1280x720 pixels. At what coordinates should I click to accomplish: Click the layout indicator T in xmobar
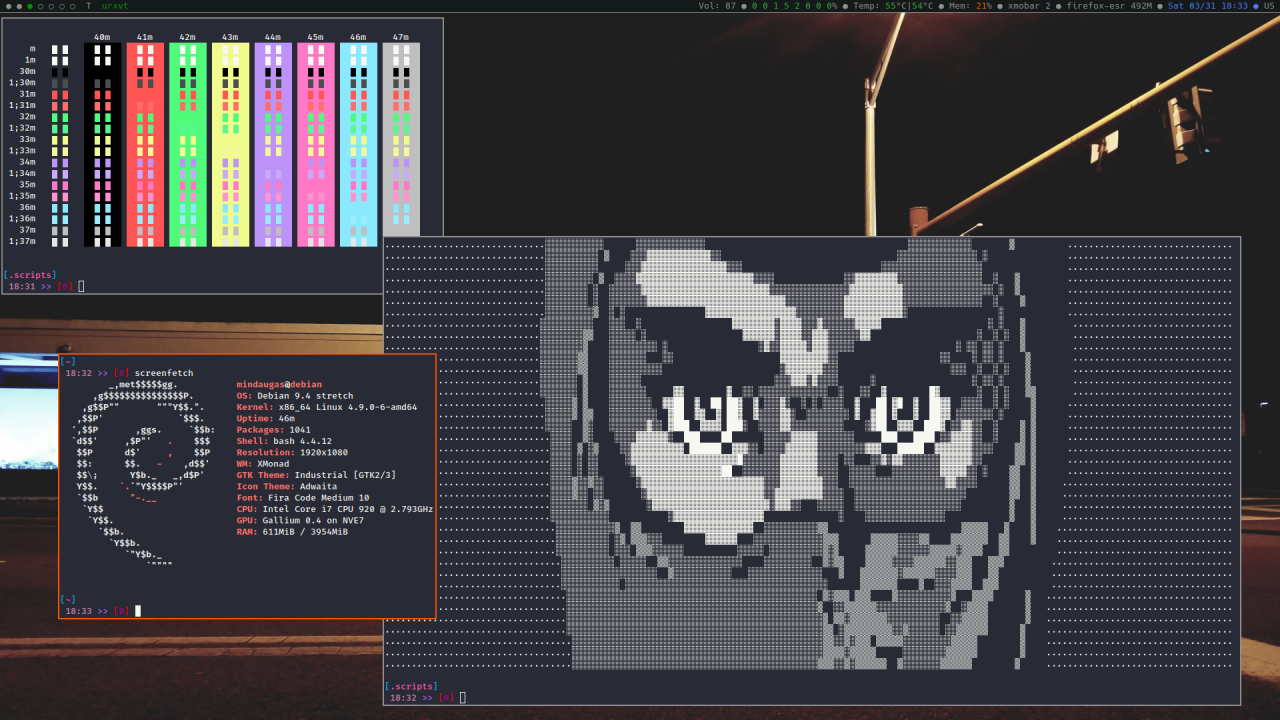(89, 6)
